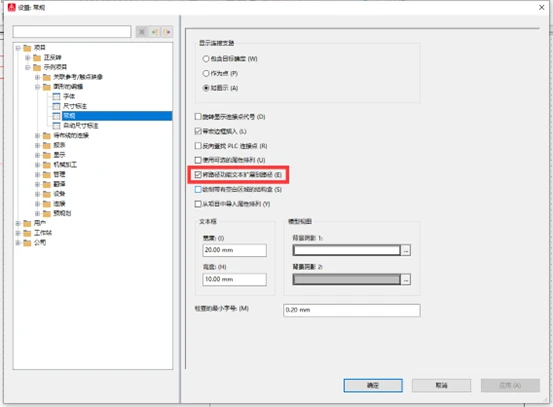Expand the 设备 tree node
This screenshot has width=553, height=407.
[x=37, y=194]
